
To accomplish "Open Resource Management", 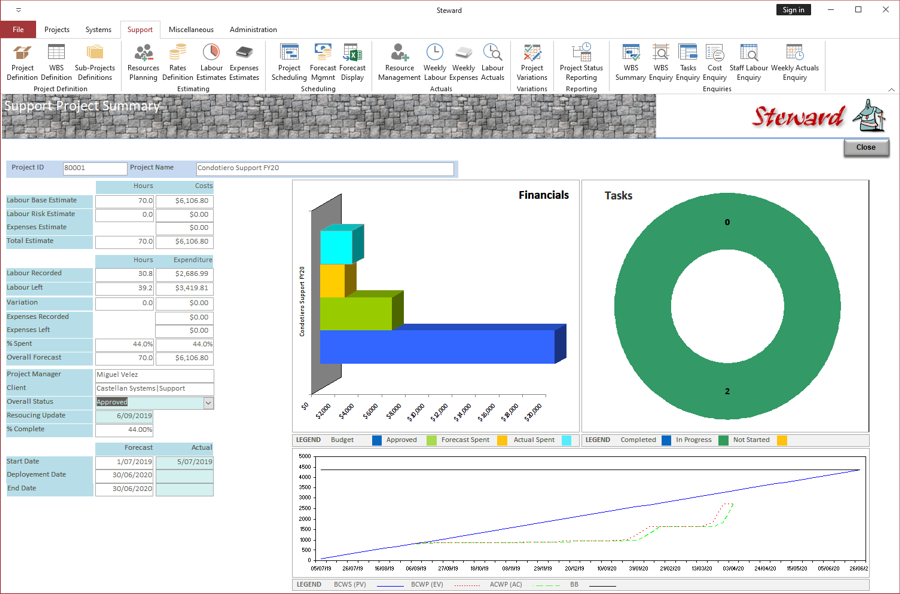I will [x=399, y=63].
